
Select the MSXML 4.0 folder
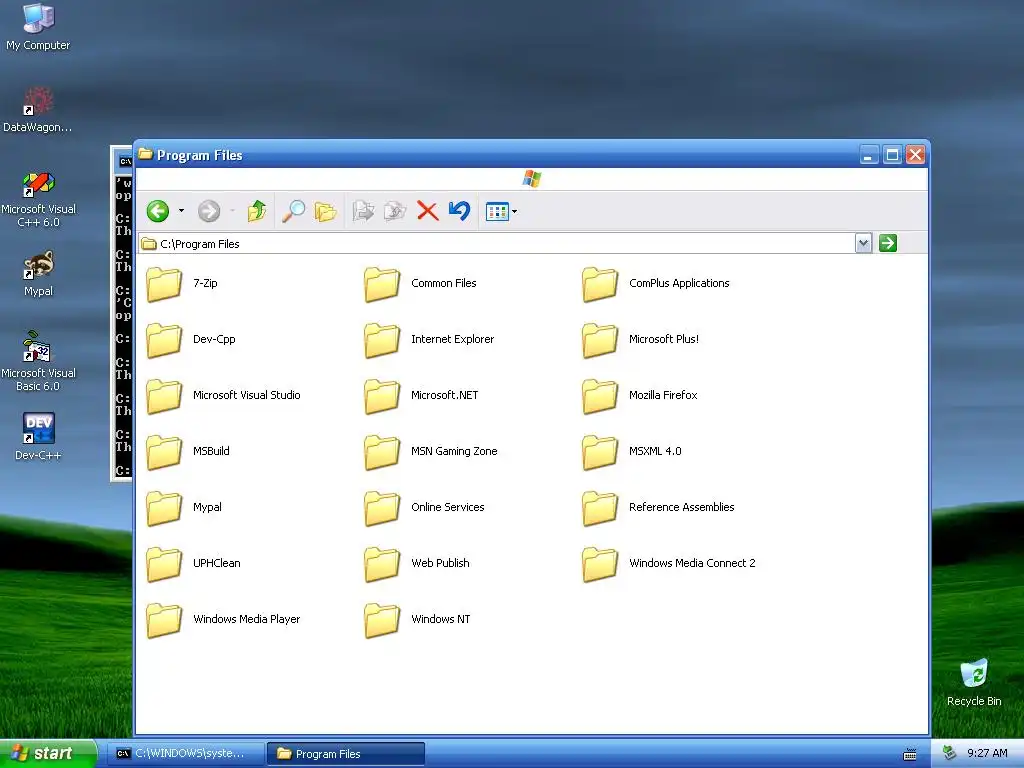tap(632, 452)
